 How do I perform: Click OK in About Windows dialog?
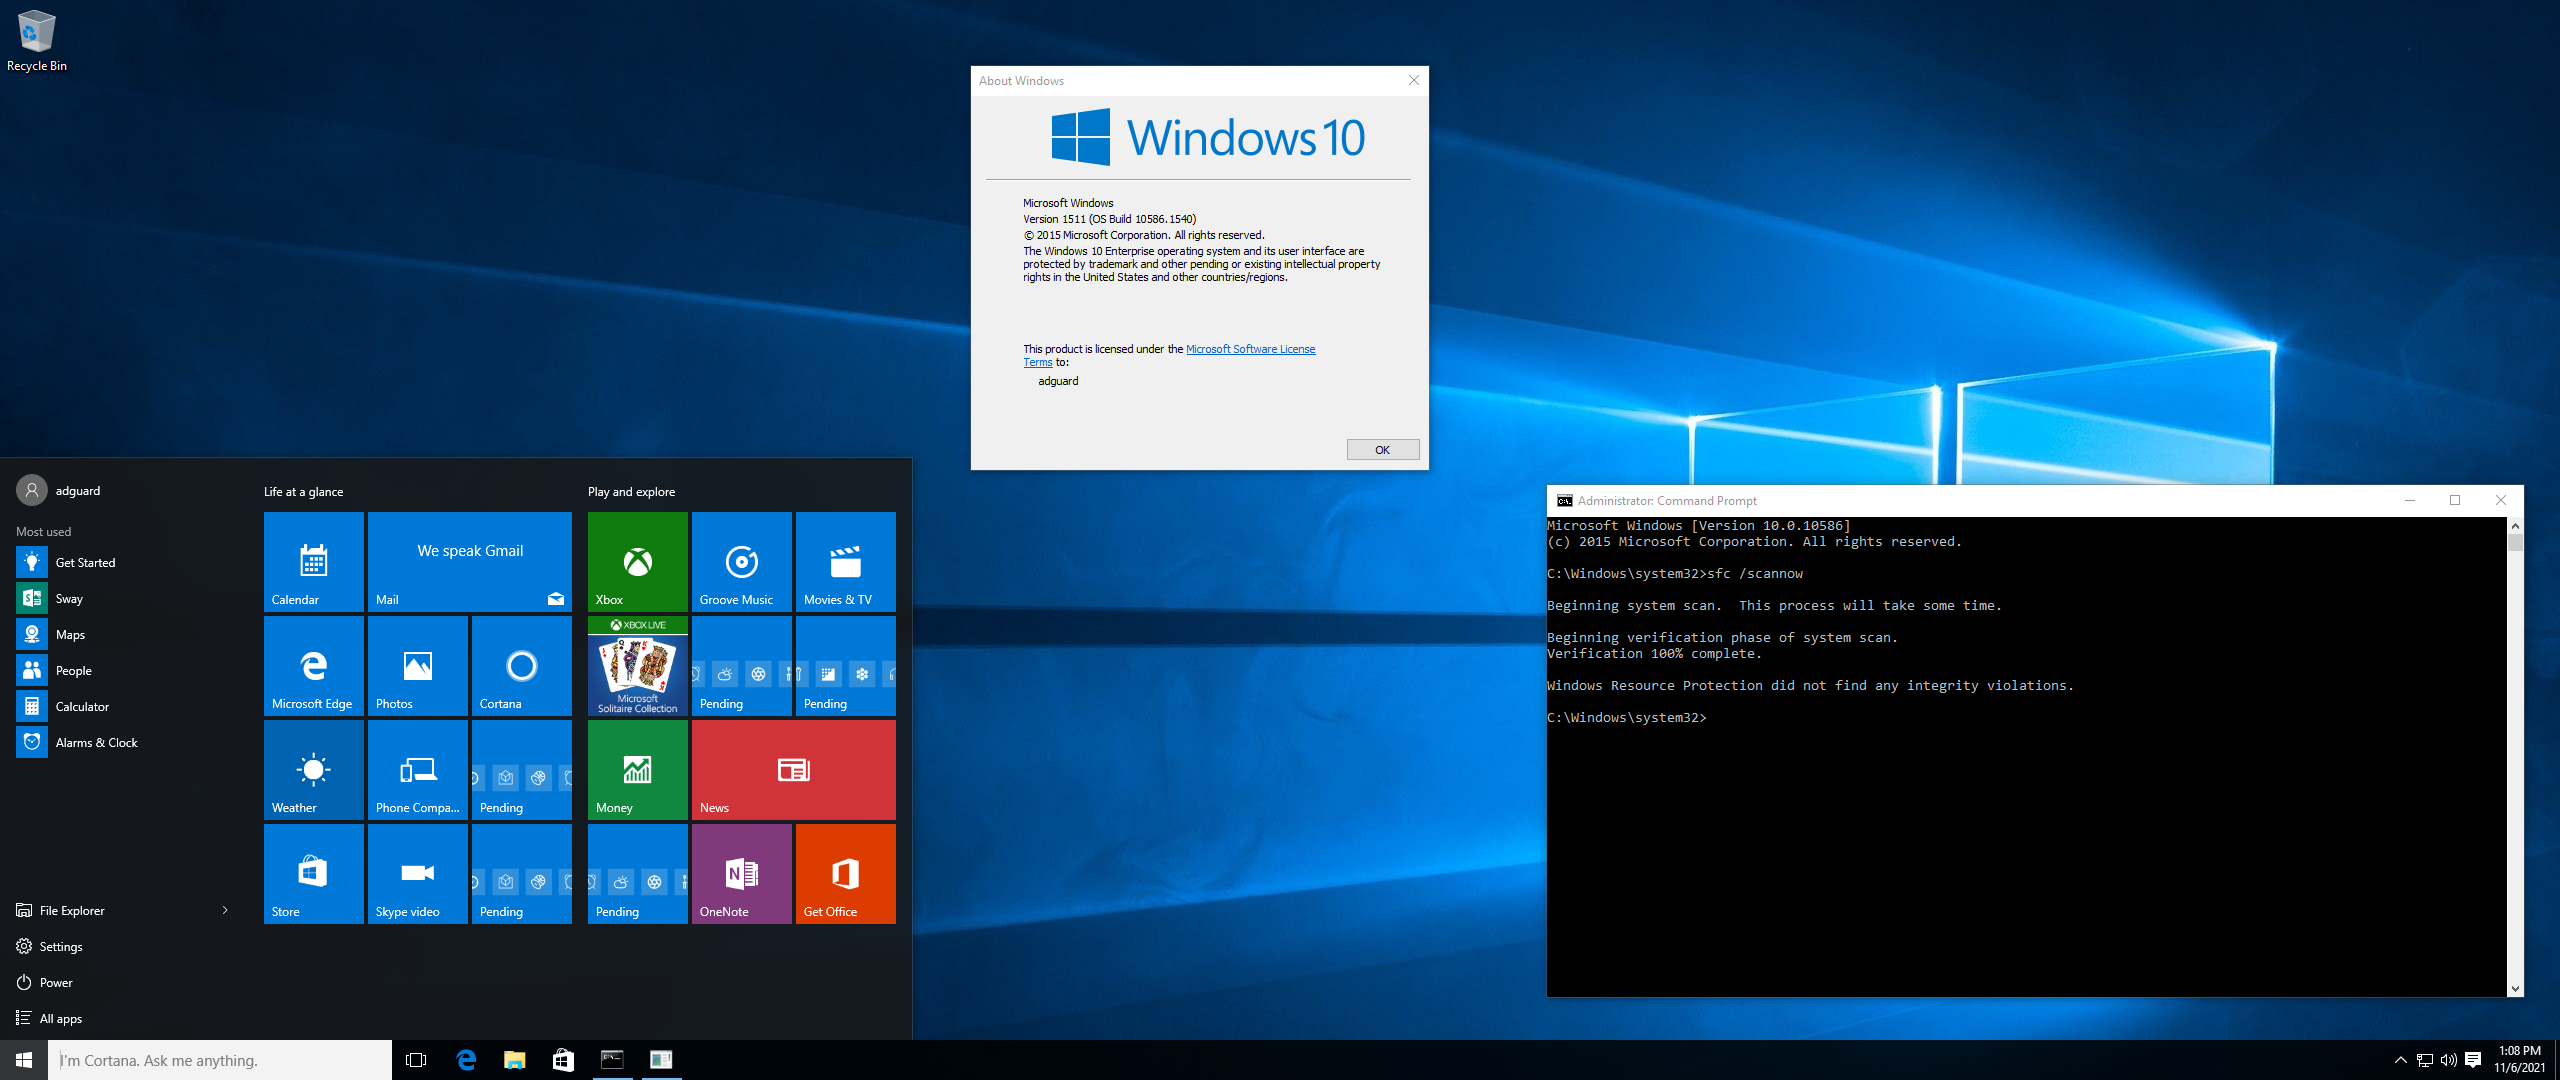click(1383, 450)
